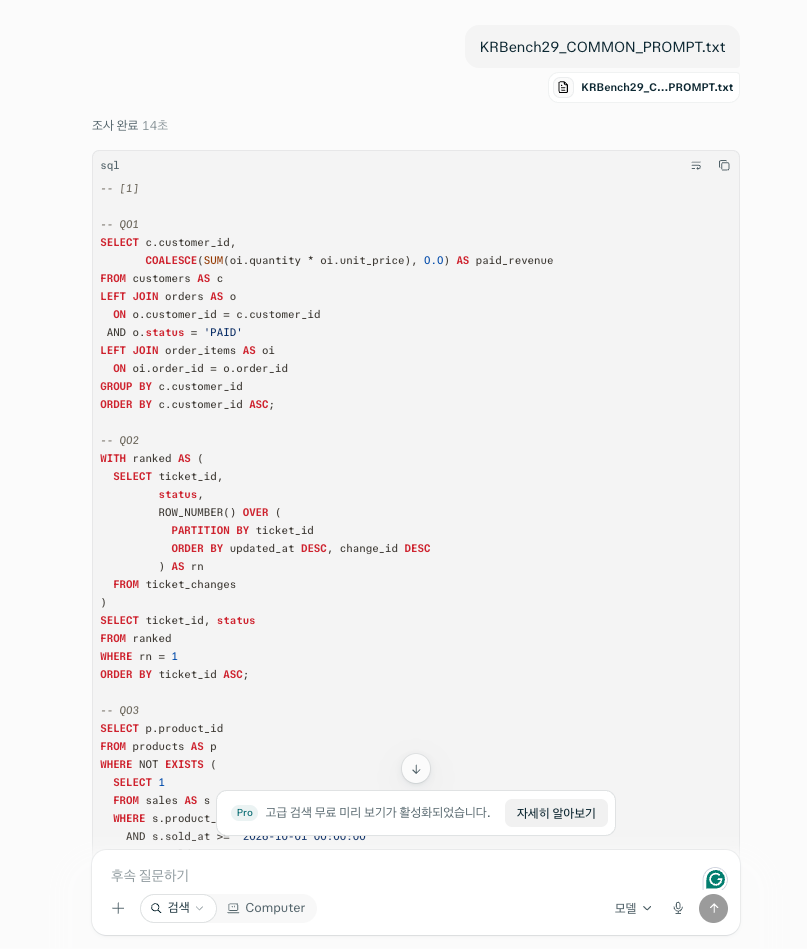
Task: Copy the SQL code block
Action: (x=724, y=165)
